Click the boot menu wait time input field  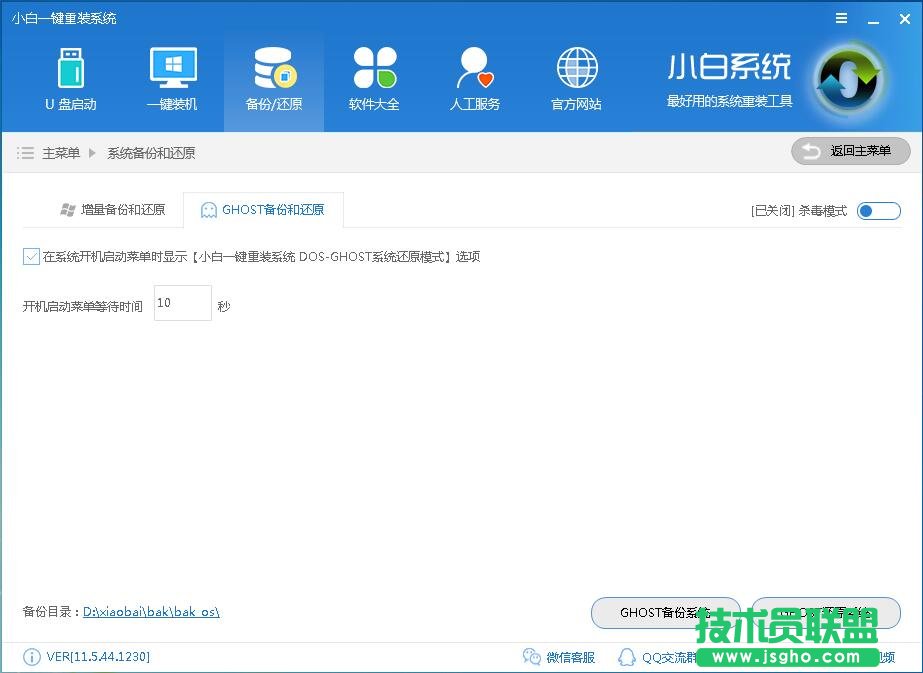[x=181, y=303]
